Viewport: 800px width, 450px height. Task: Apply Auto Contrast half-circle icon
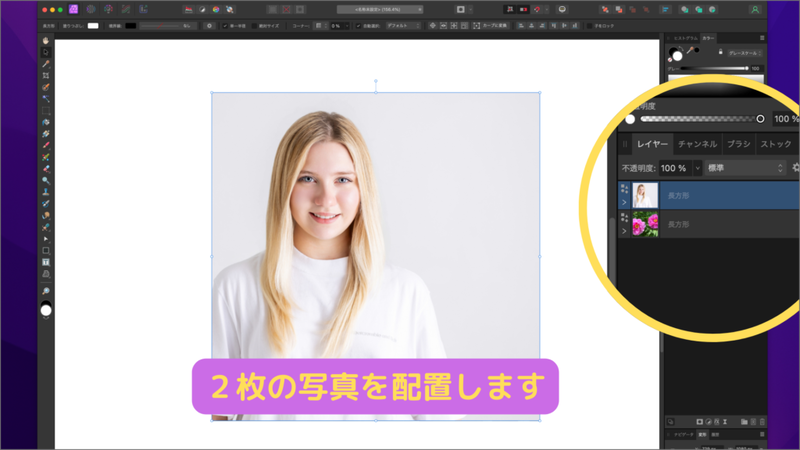[203, 9]
